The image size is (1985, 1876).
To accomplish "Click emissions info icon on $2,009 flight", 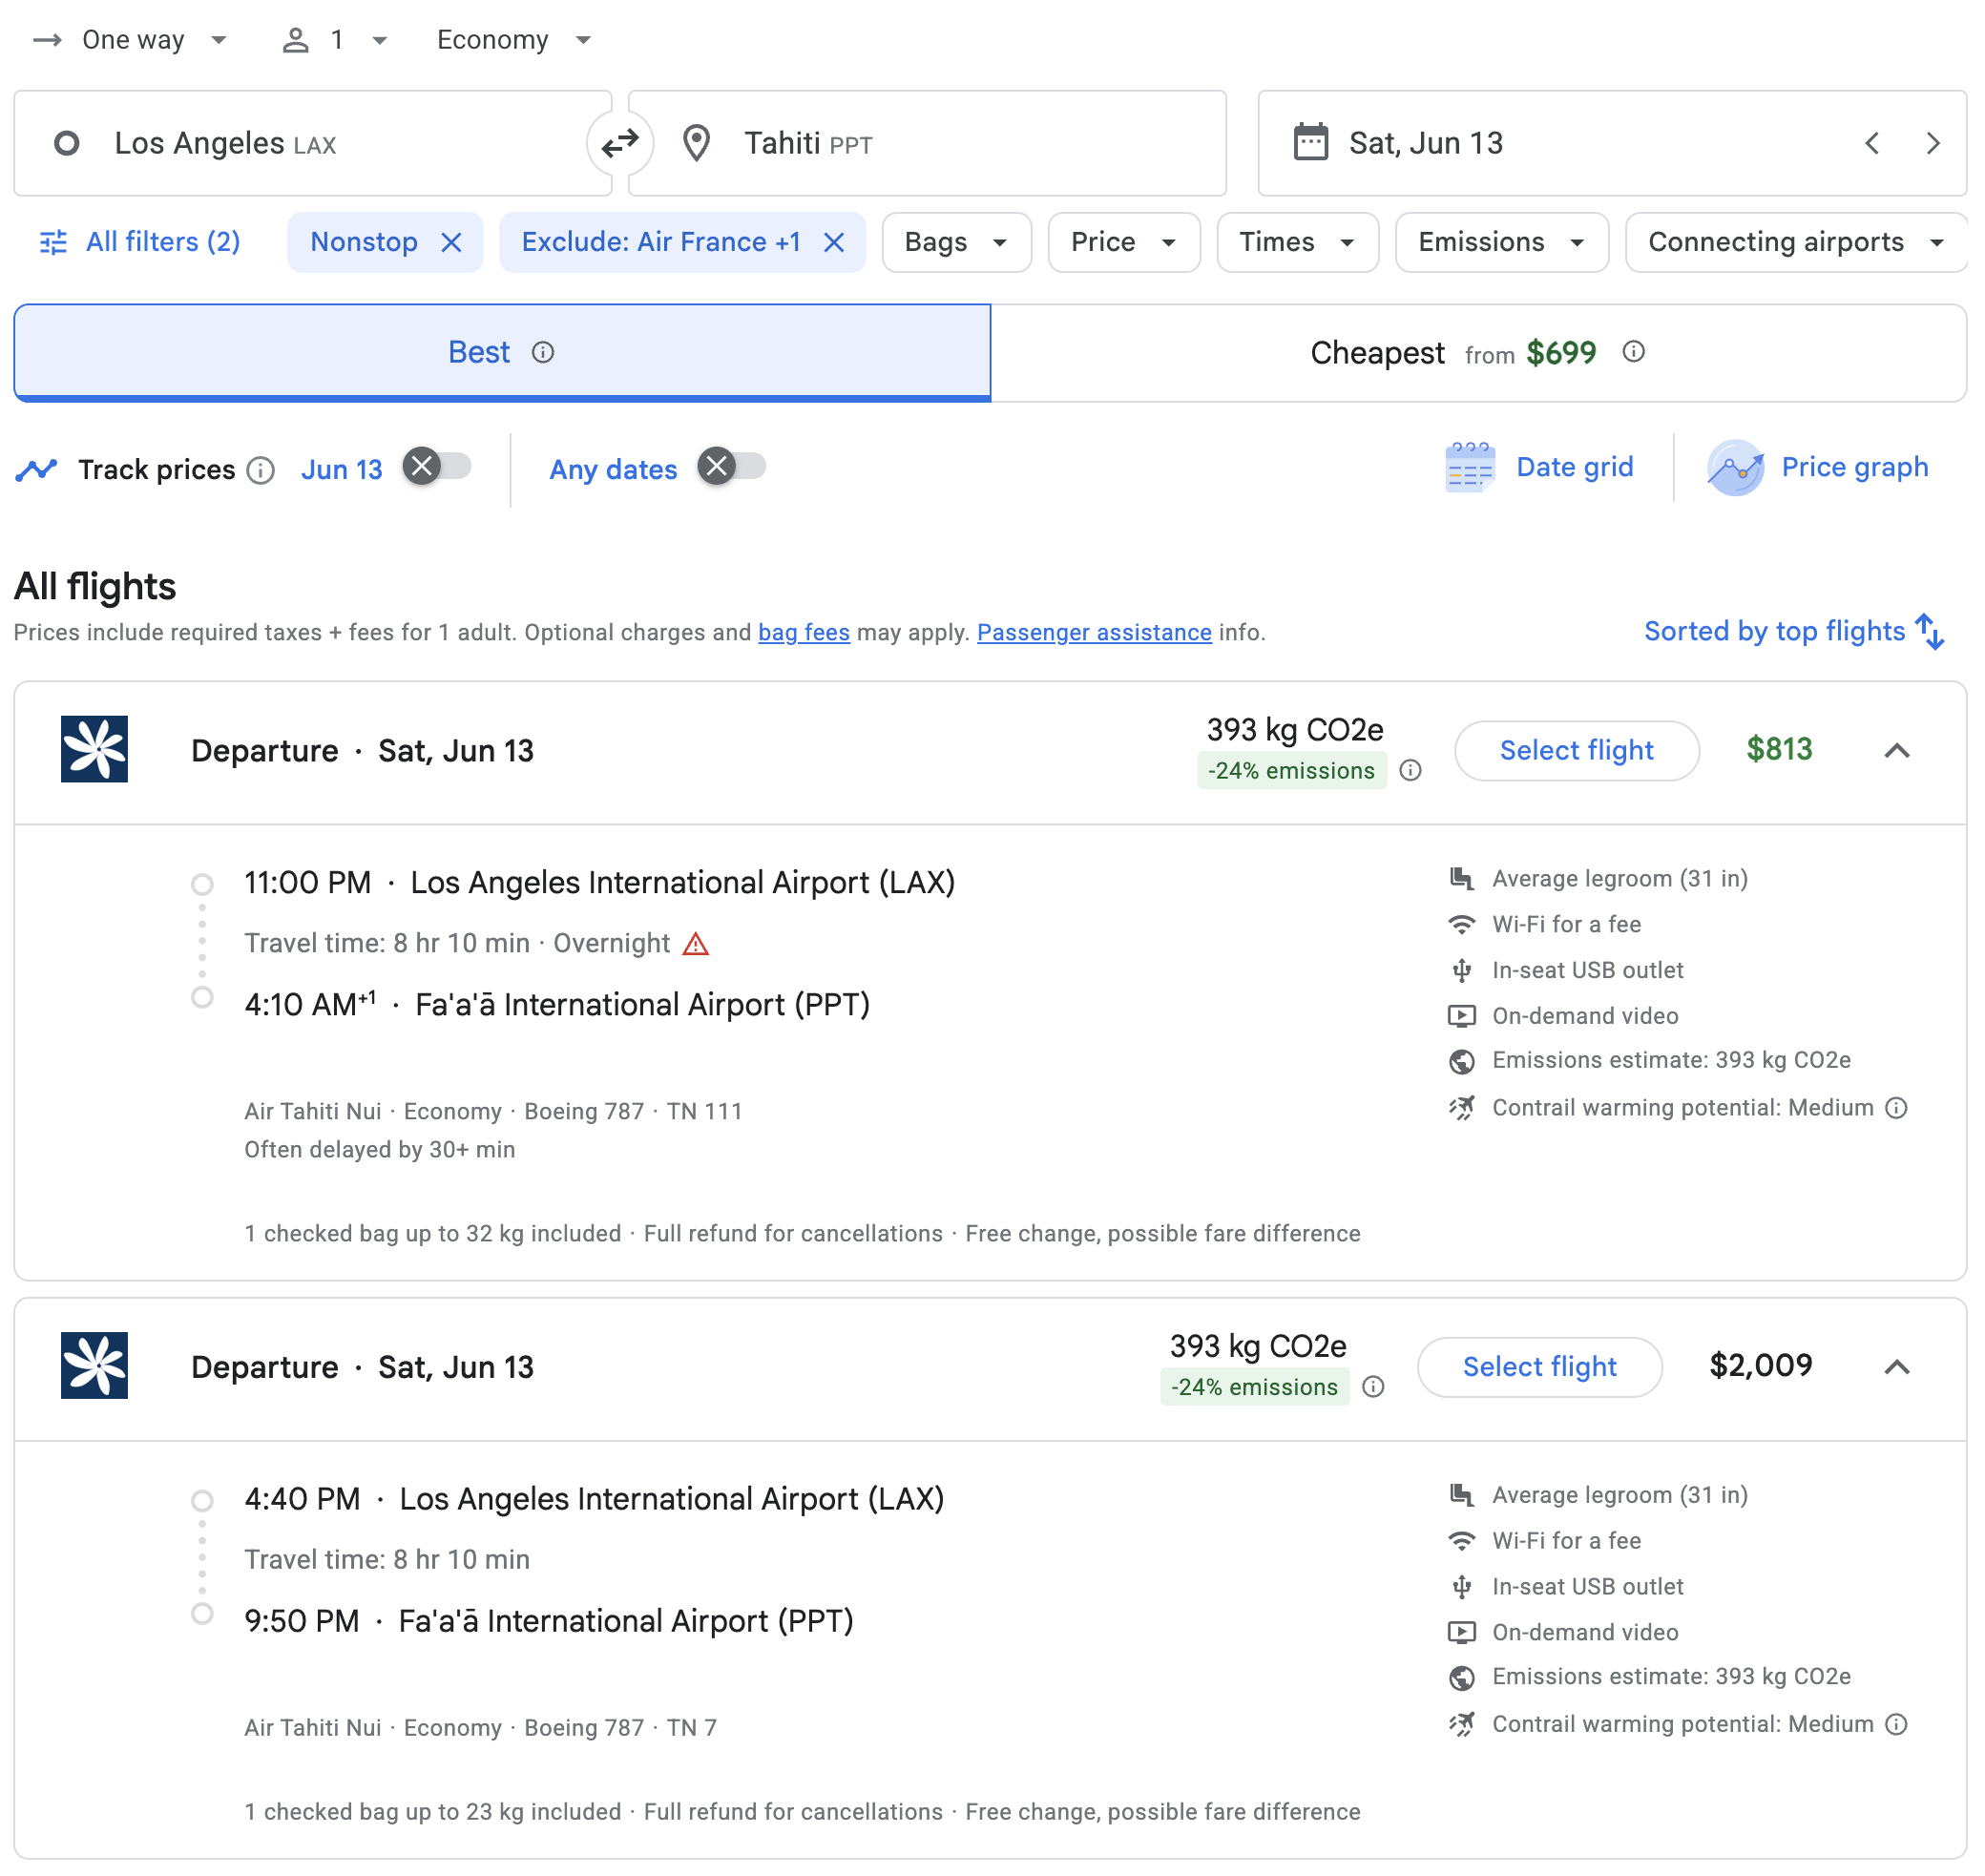I will (1373, 1386).
